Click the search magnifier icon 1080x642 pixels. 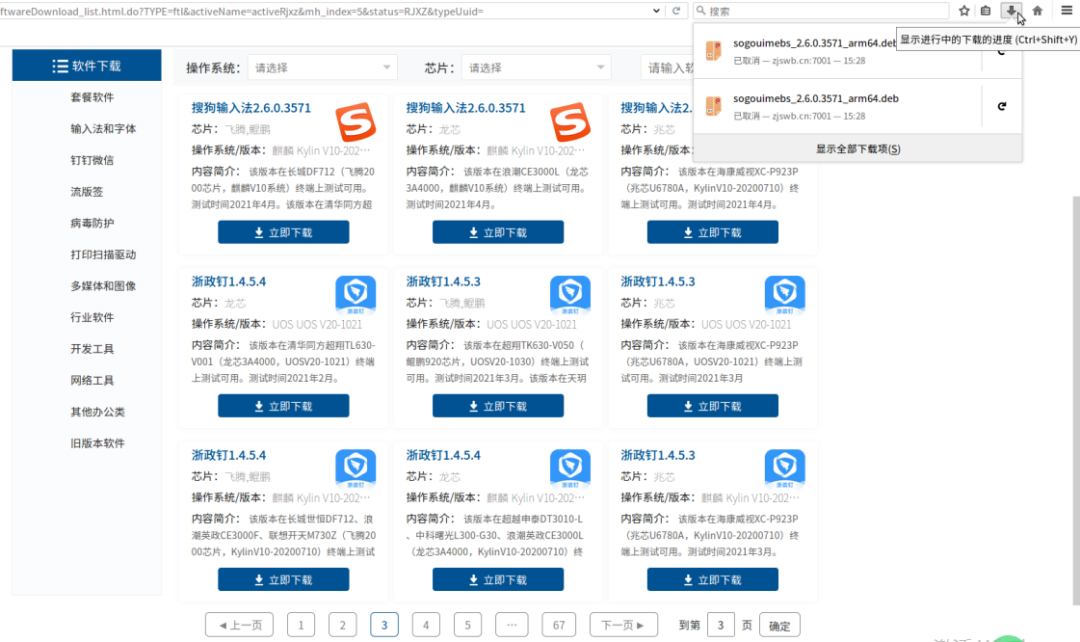coord(701,10)
